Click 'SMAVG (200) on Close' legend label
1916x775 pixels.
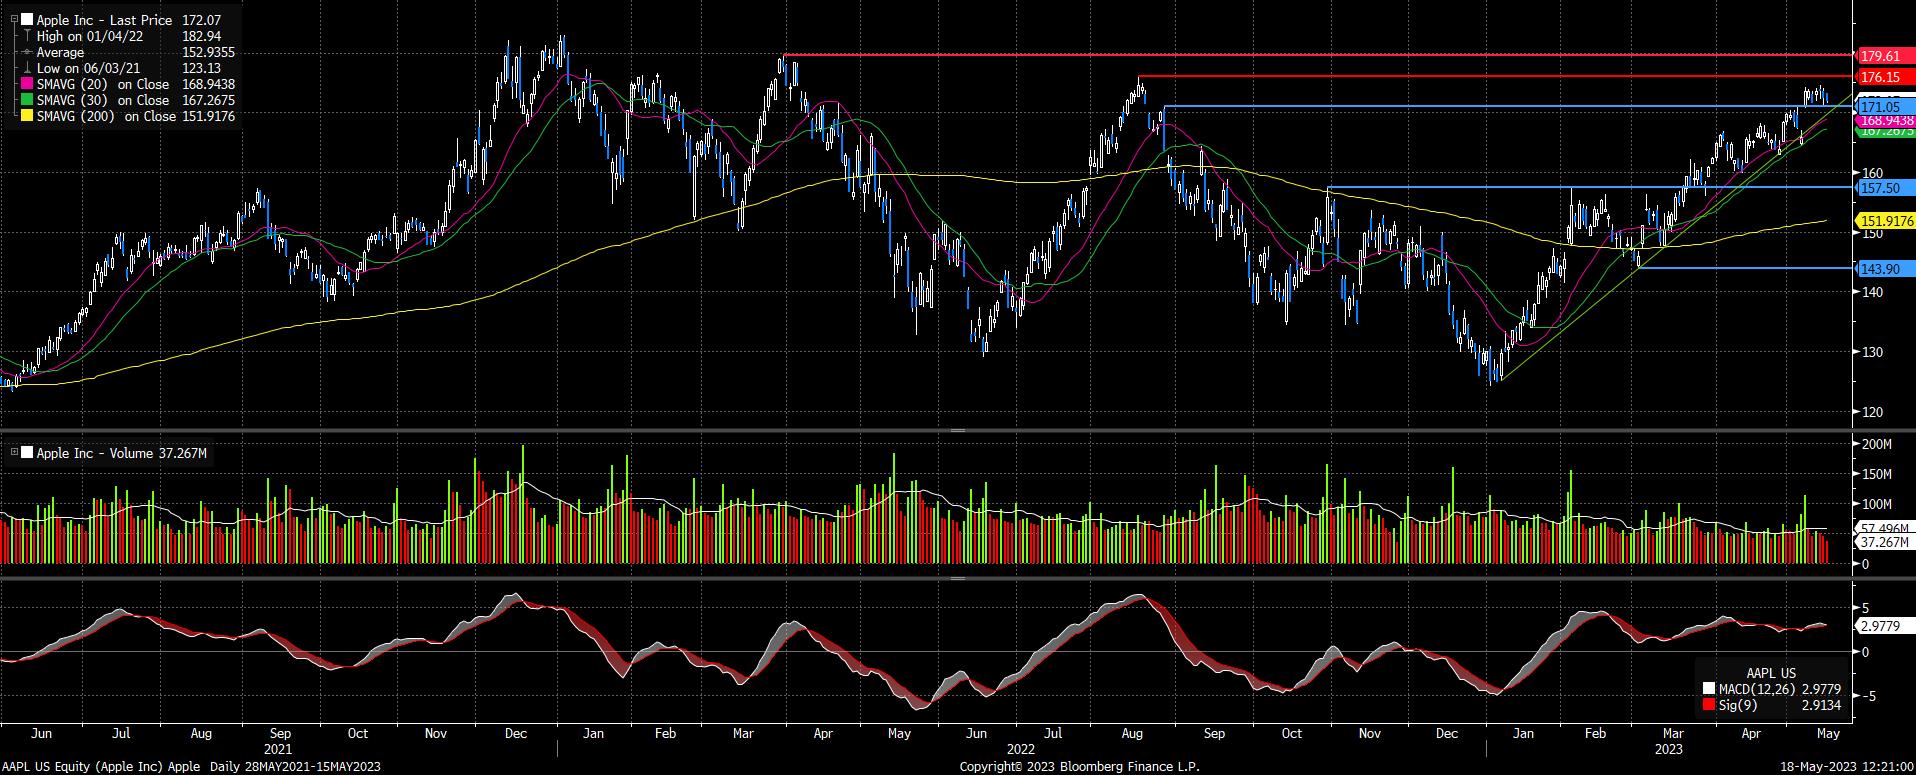pos(106,116)
